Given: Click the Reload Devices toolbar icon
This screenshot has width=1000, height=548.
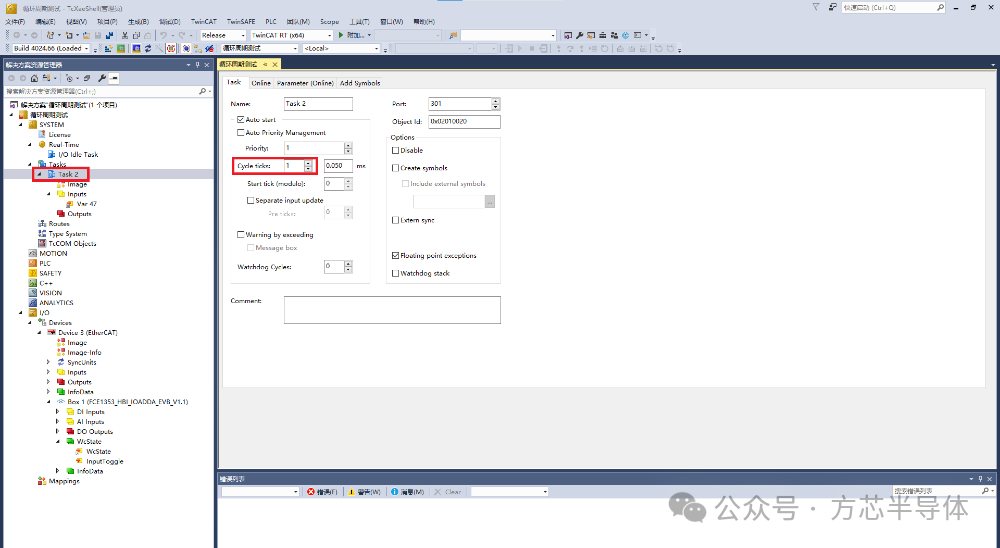Looking at the screenshot, I should point(148,48).
